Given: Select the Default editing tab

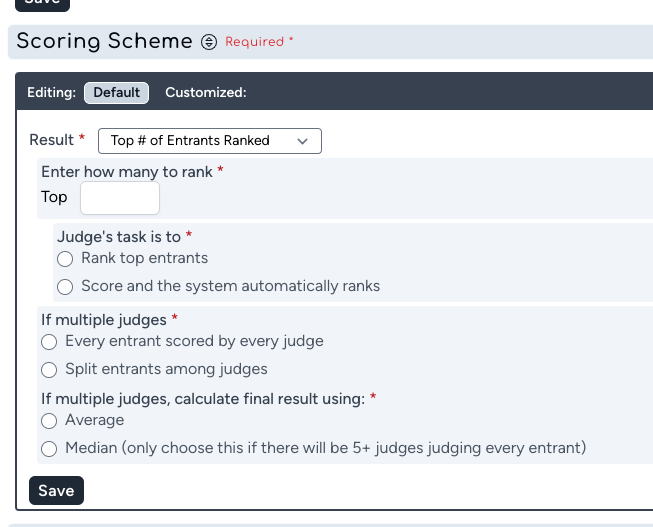Looking at the screenshot, I should 117,92.
